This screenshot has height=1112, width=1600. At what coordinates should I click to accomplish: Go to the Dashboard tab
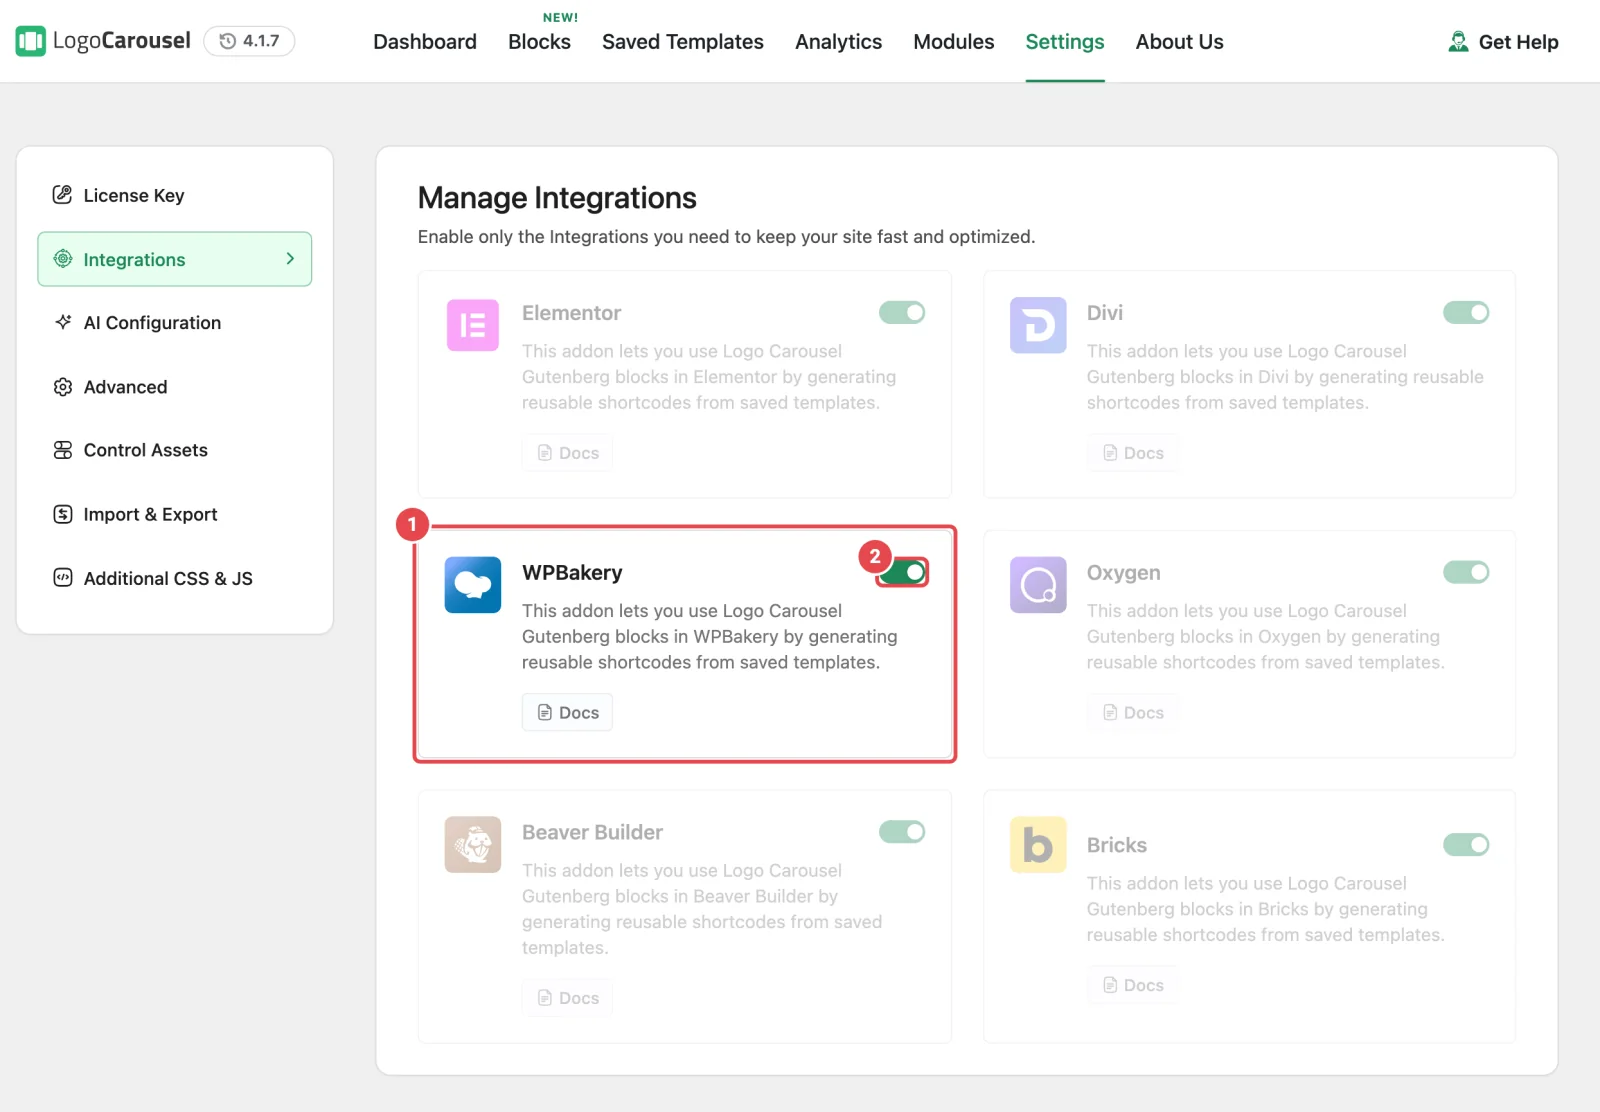point(425,42)
